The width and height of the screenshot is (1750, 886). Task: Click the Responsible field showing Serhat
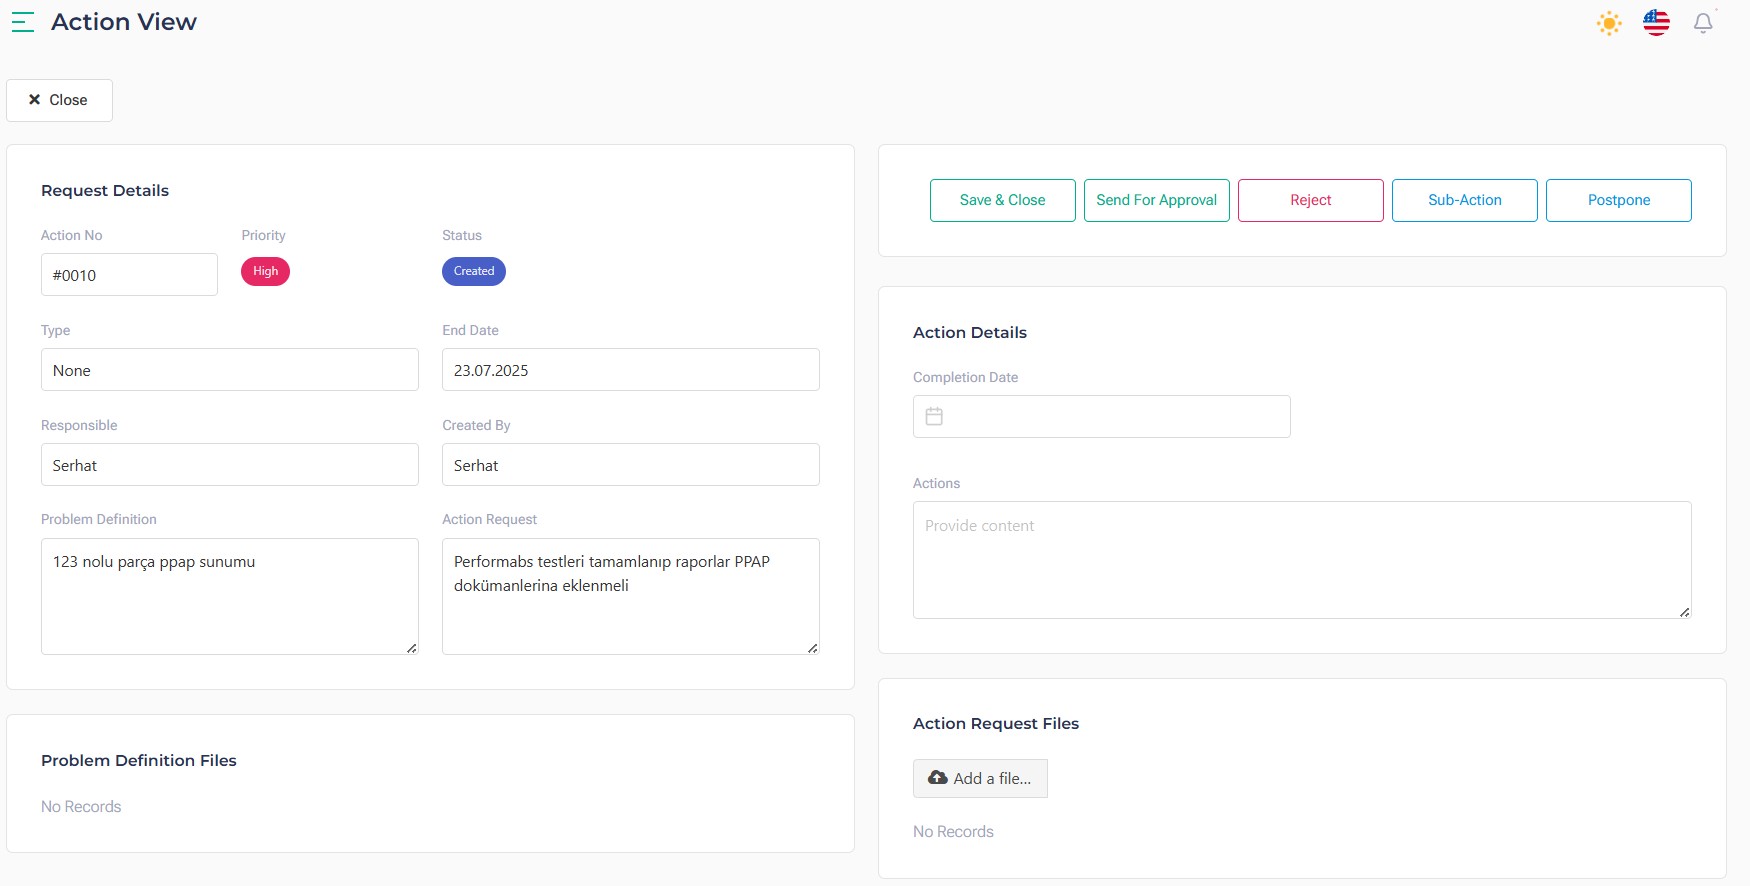click(x=229, y=465)
